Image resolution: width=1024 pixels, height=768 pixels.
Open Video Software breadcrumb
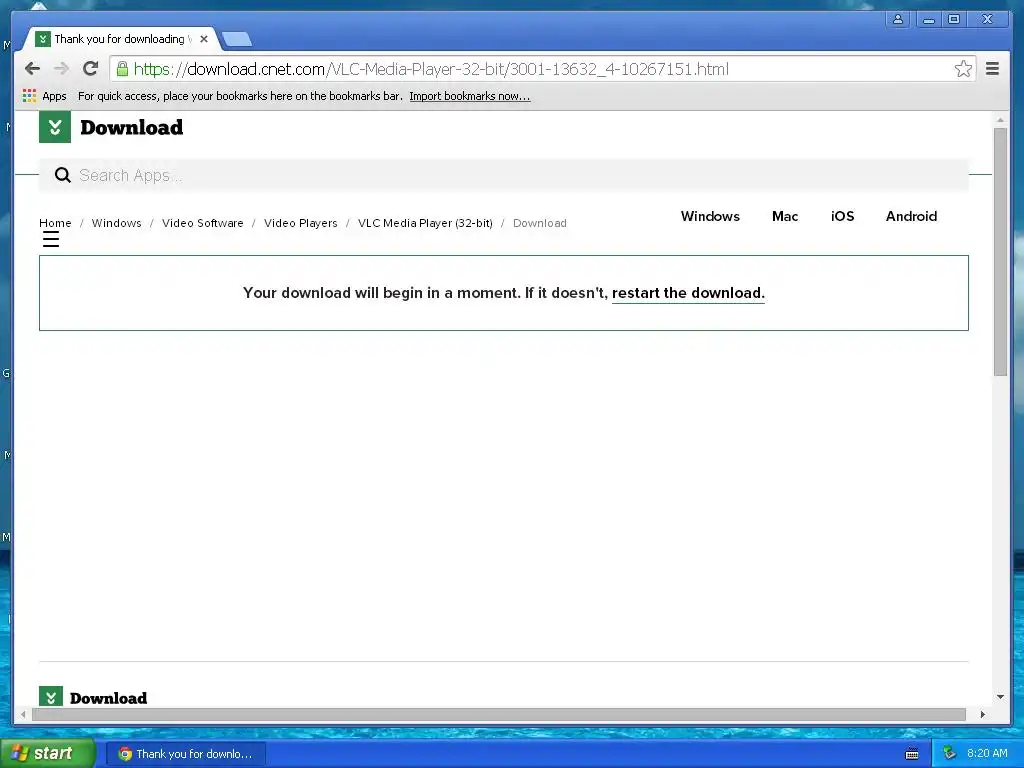[x=202, y=223]
